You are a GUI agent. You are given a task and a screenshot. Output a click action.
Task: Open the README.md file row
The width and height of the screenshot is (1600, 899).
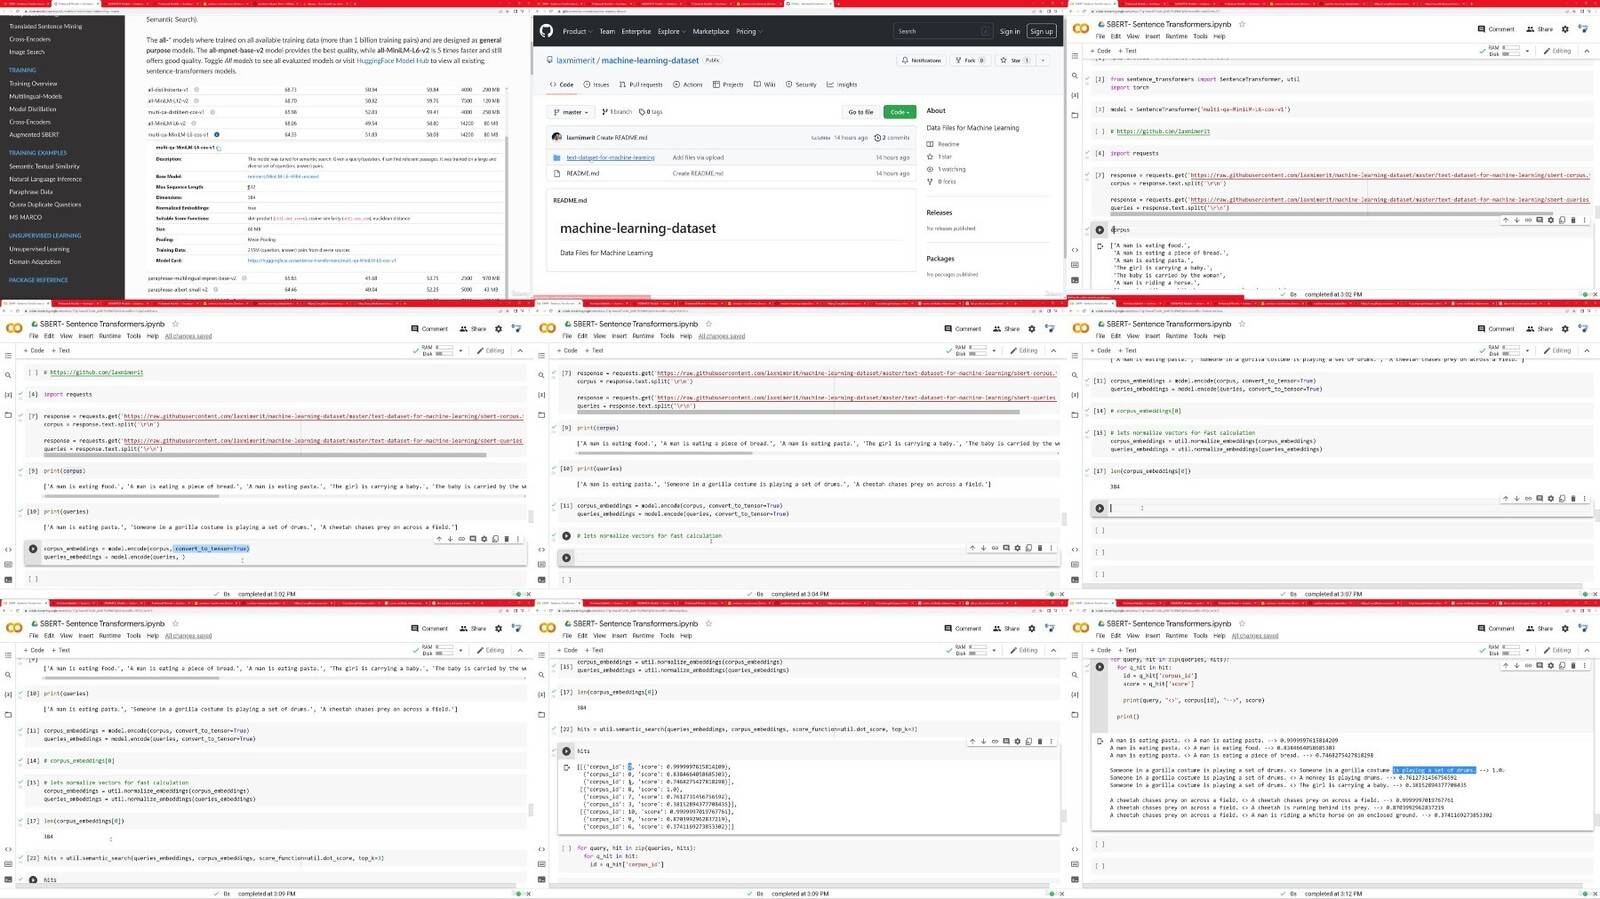coord(731,173)
